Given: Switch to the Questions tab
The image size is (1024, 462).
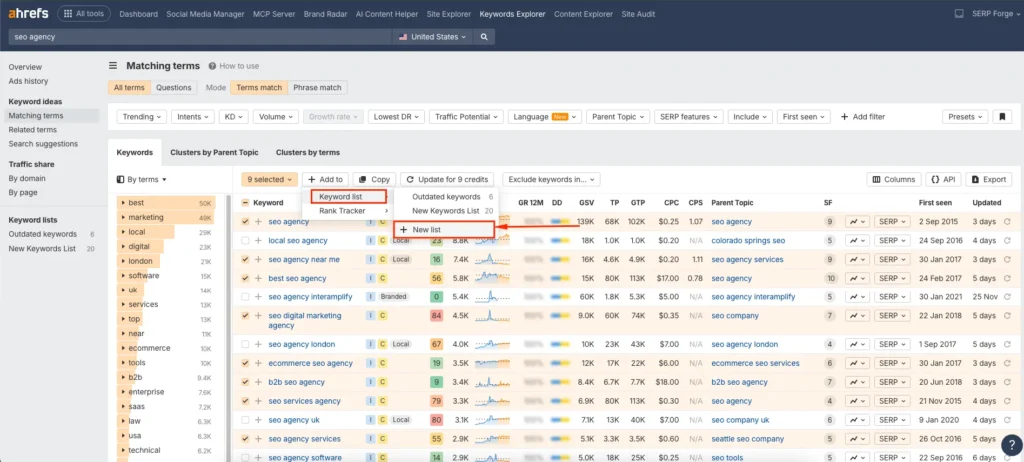Looking at the screenshot, I should coord(174,88).
